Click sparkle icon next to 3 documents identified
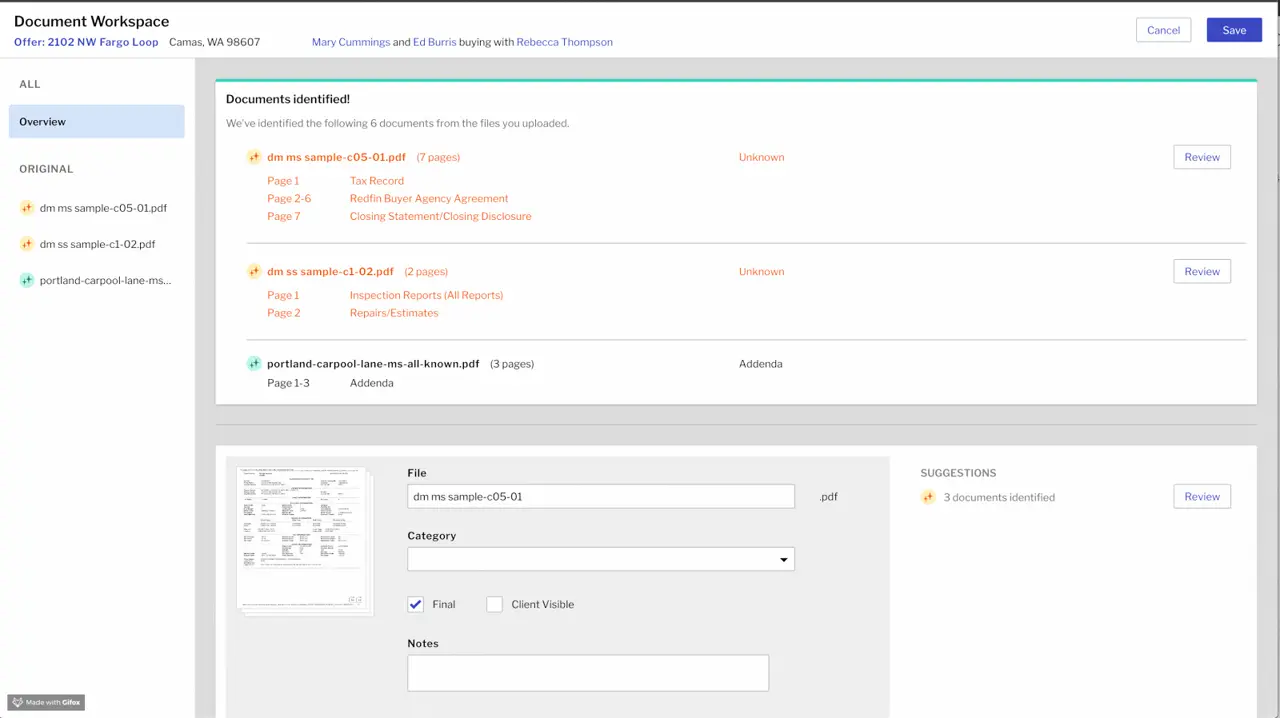The height and width of the screenshot is (718, 1280). click(x=928, y=497)
